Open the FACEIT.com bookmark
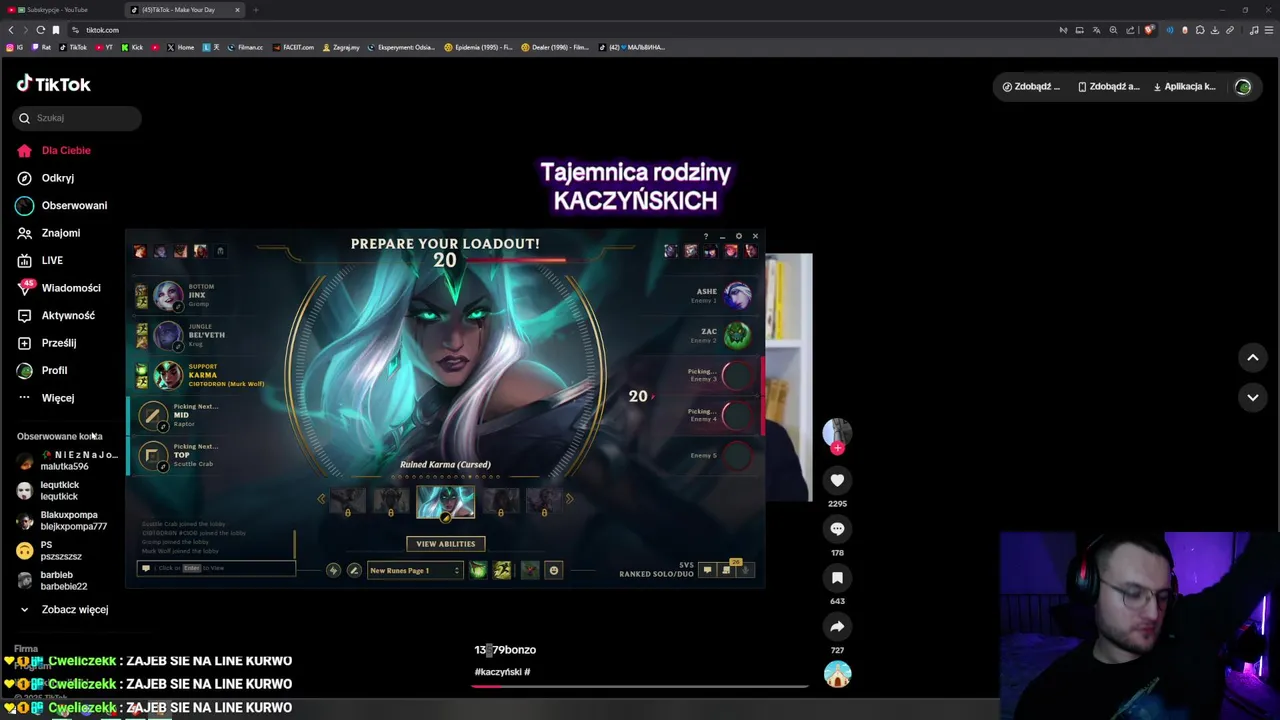The width and height of the screenshot is (1280, 720). [x=294, y=47]
